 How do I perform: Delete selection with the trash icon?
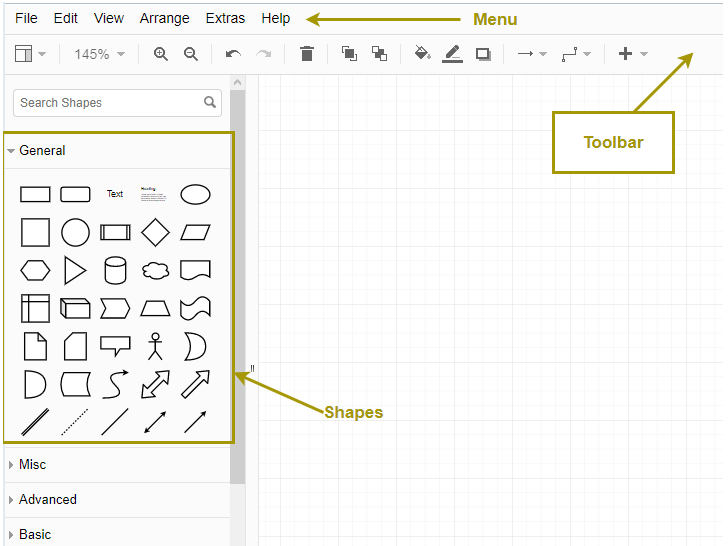tap(306, 54)
